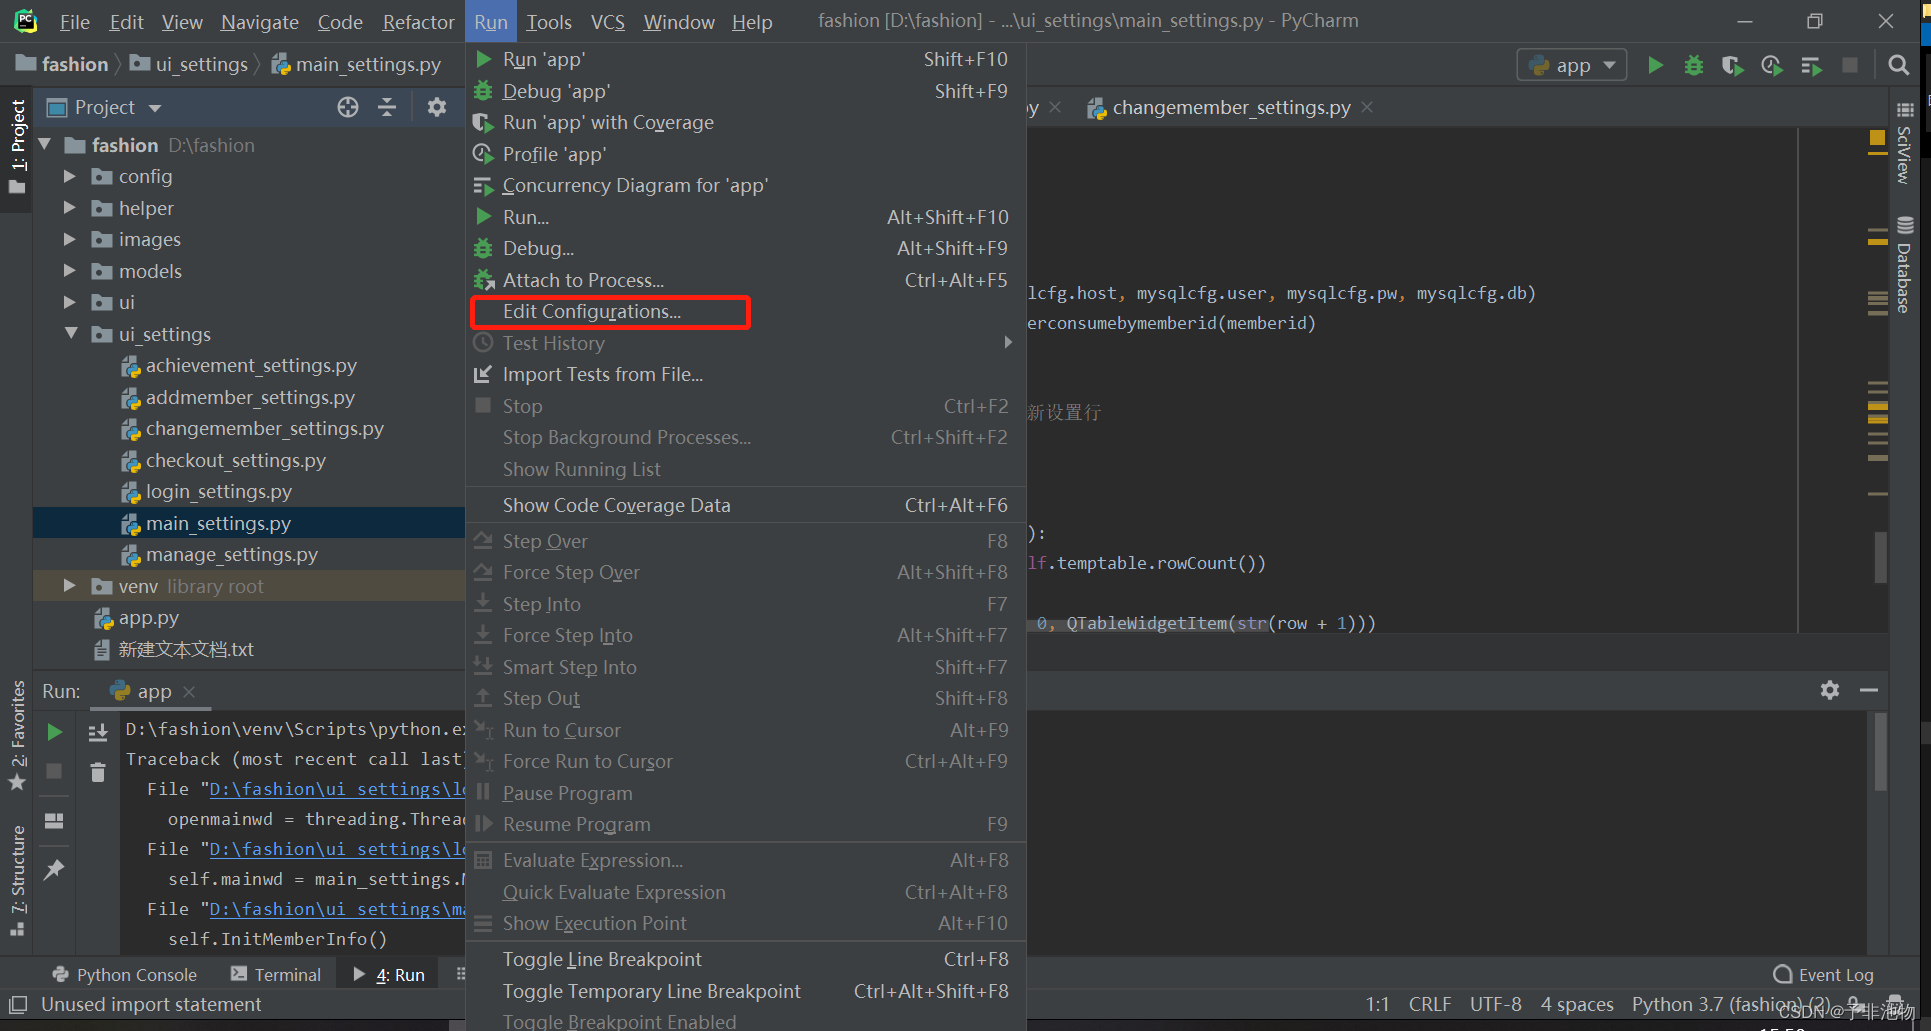Open the traceback file link in console
The image size is (1931, 1031).
click(x=337, y=789)
